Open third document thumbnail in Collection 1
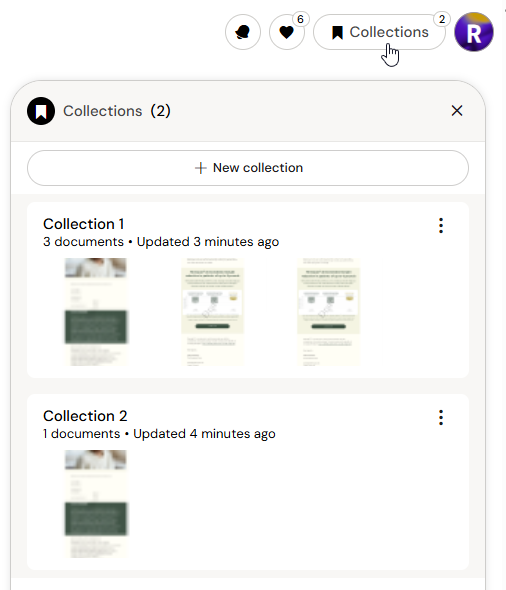Image resolution: width=506 pixels, height=590 pixels. pyautogui.click(x=328, y=312)
